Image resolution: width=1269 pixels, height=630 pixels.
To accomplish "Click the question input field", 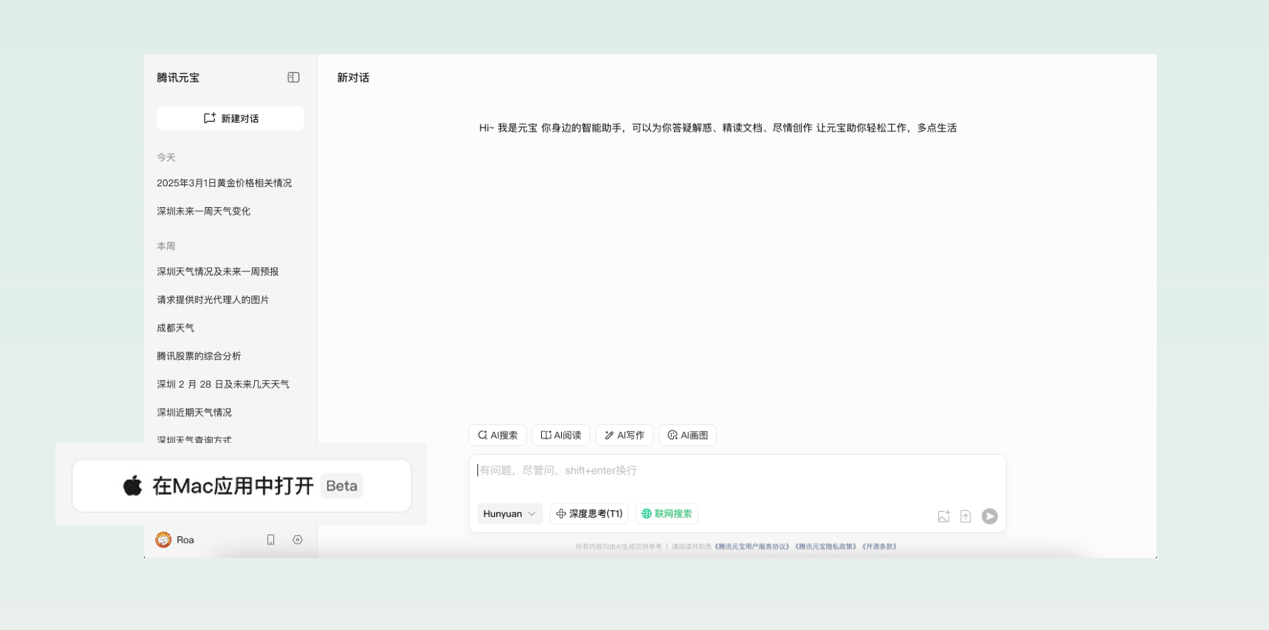I will click(x=700, y=470).
